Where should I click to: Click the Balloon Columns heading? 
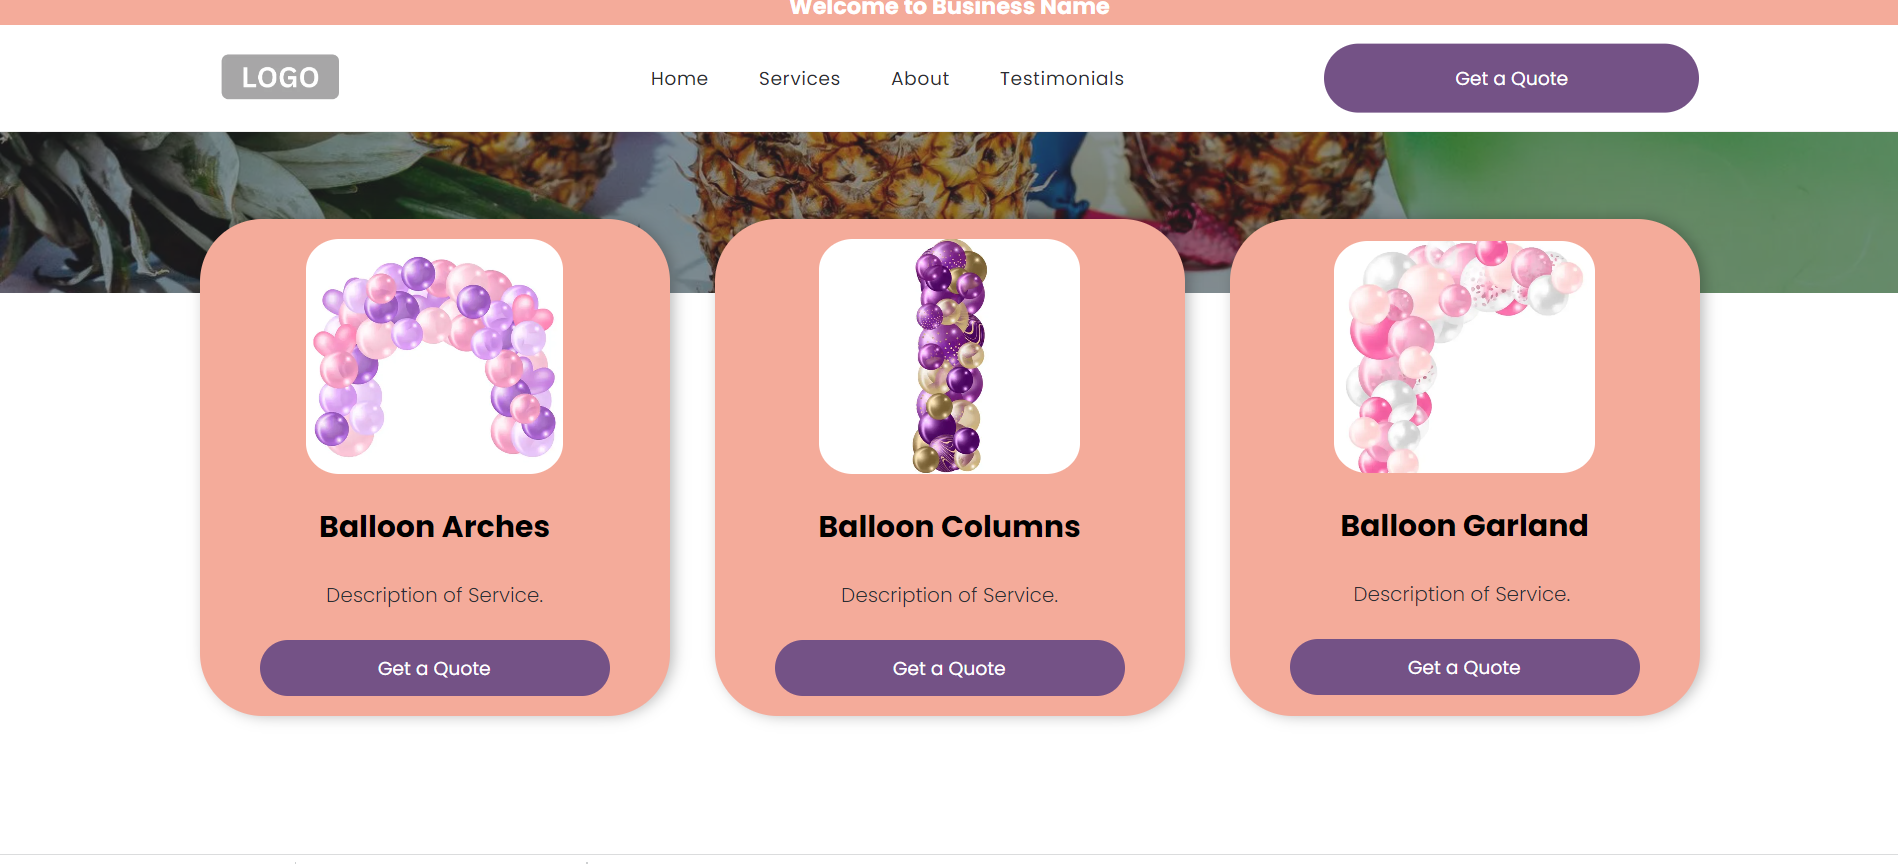tap(949, 526)
